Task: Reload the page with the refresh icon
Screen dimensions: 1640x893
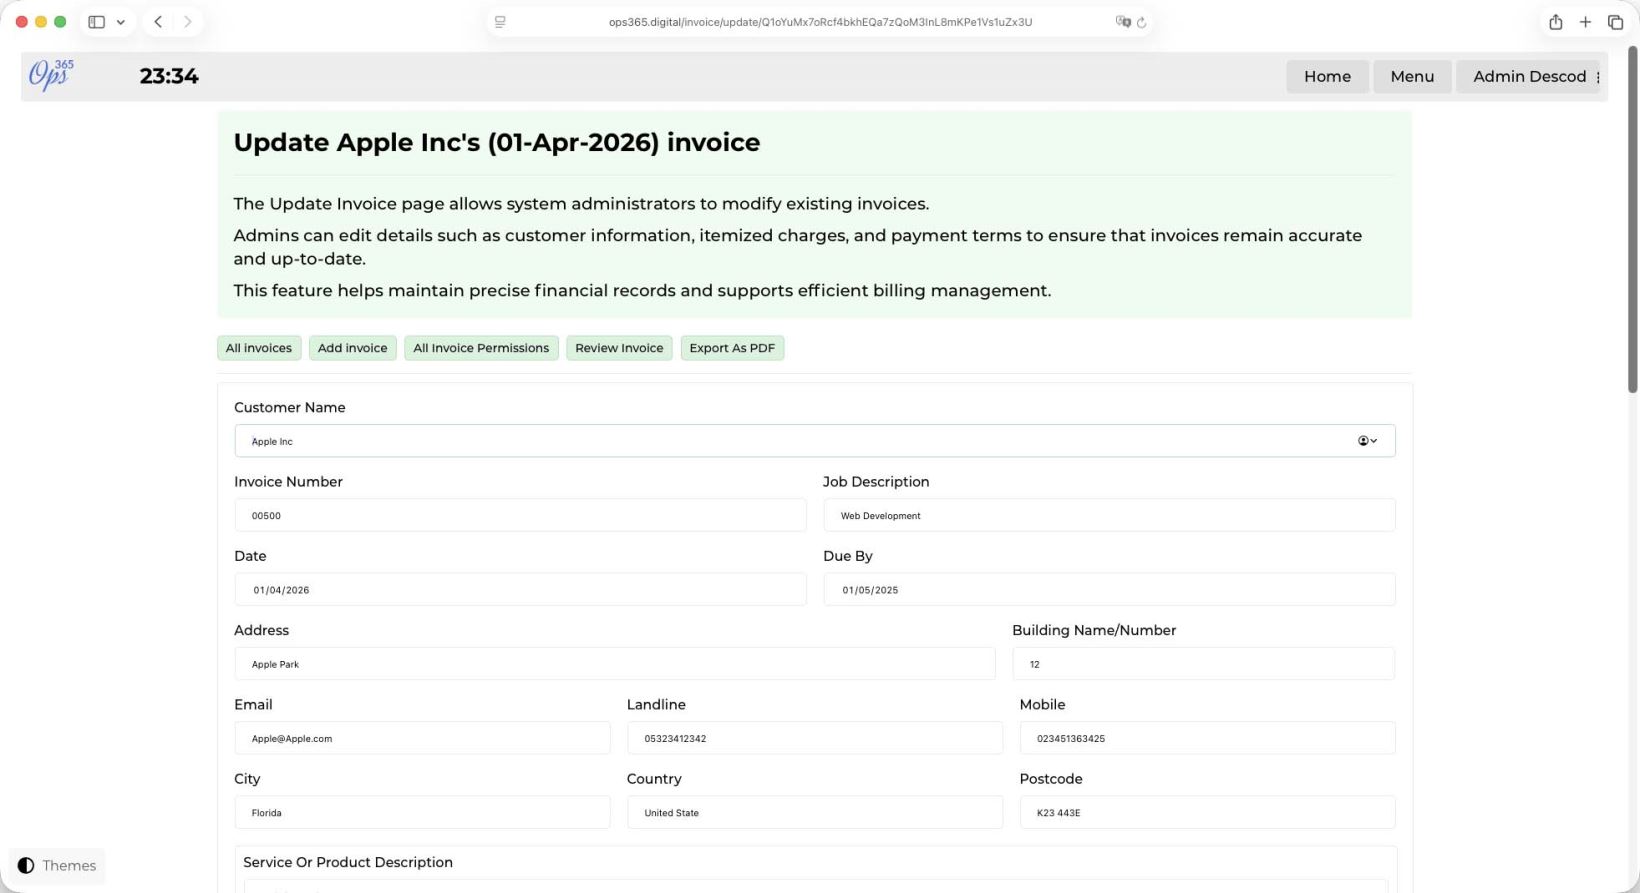Action: 1141,22
